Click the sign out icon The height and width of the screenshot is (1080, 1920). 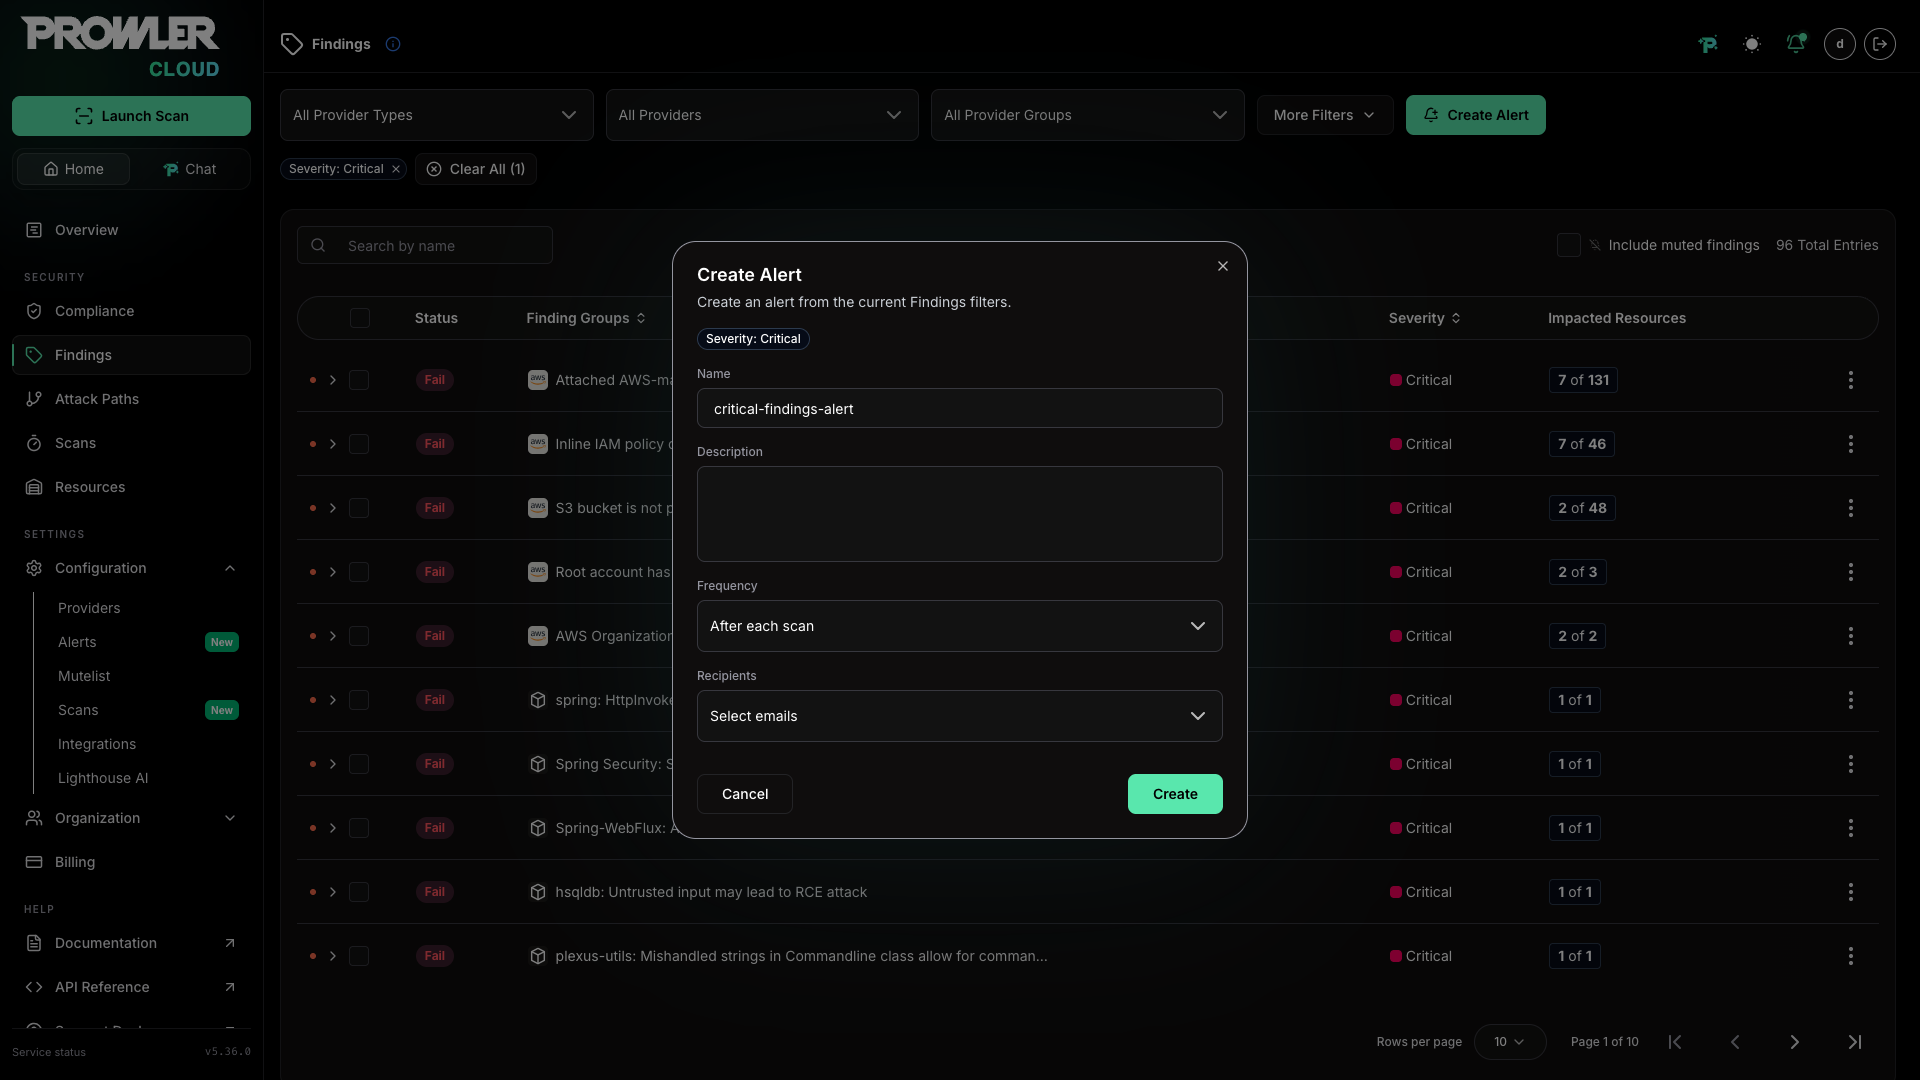(1880, 44)
